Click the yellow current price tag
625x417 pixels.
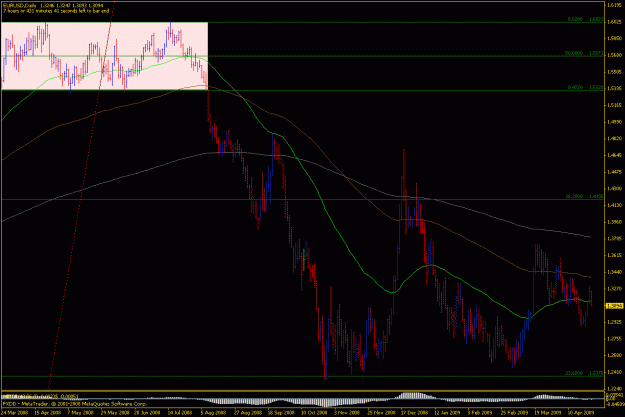pyautogui.click(x=614, y=306)
